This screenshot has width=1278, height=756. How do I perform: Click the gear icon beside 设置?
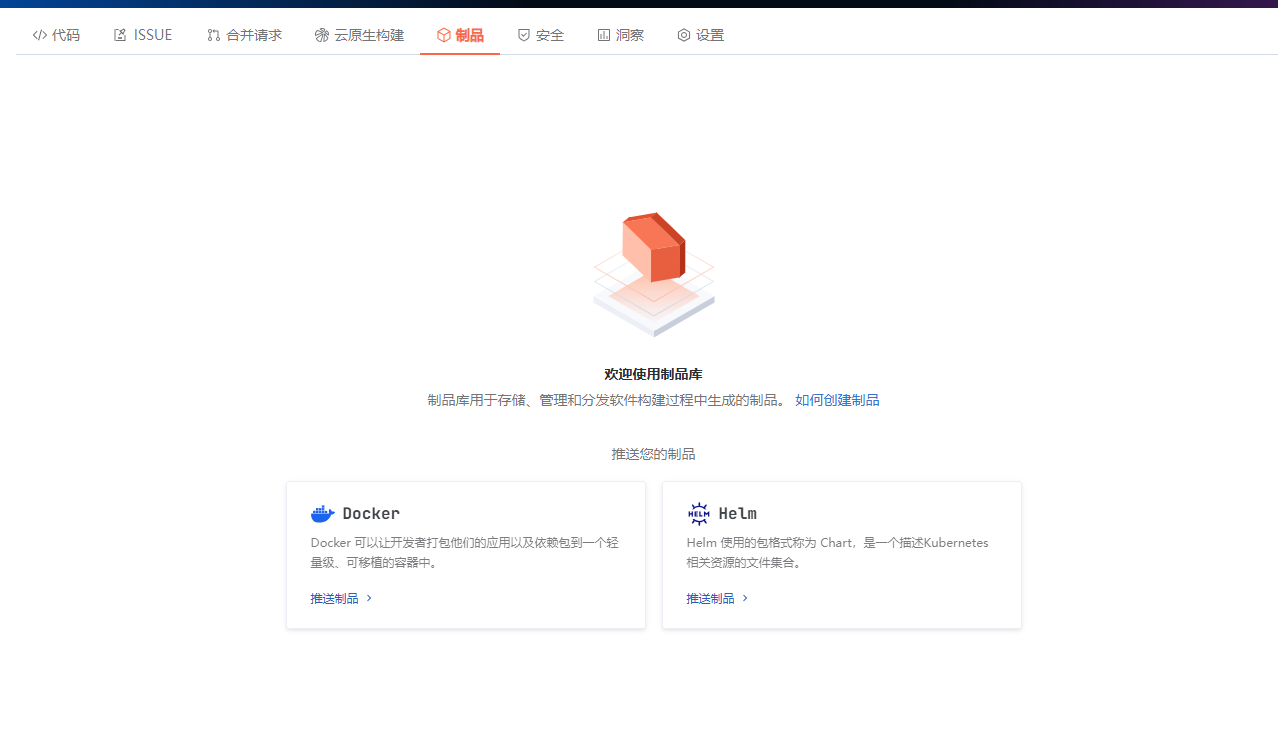(x=684, y=35)
